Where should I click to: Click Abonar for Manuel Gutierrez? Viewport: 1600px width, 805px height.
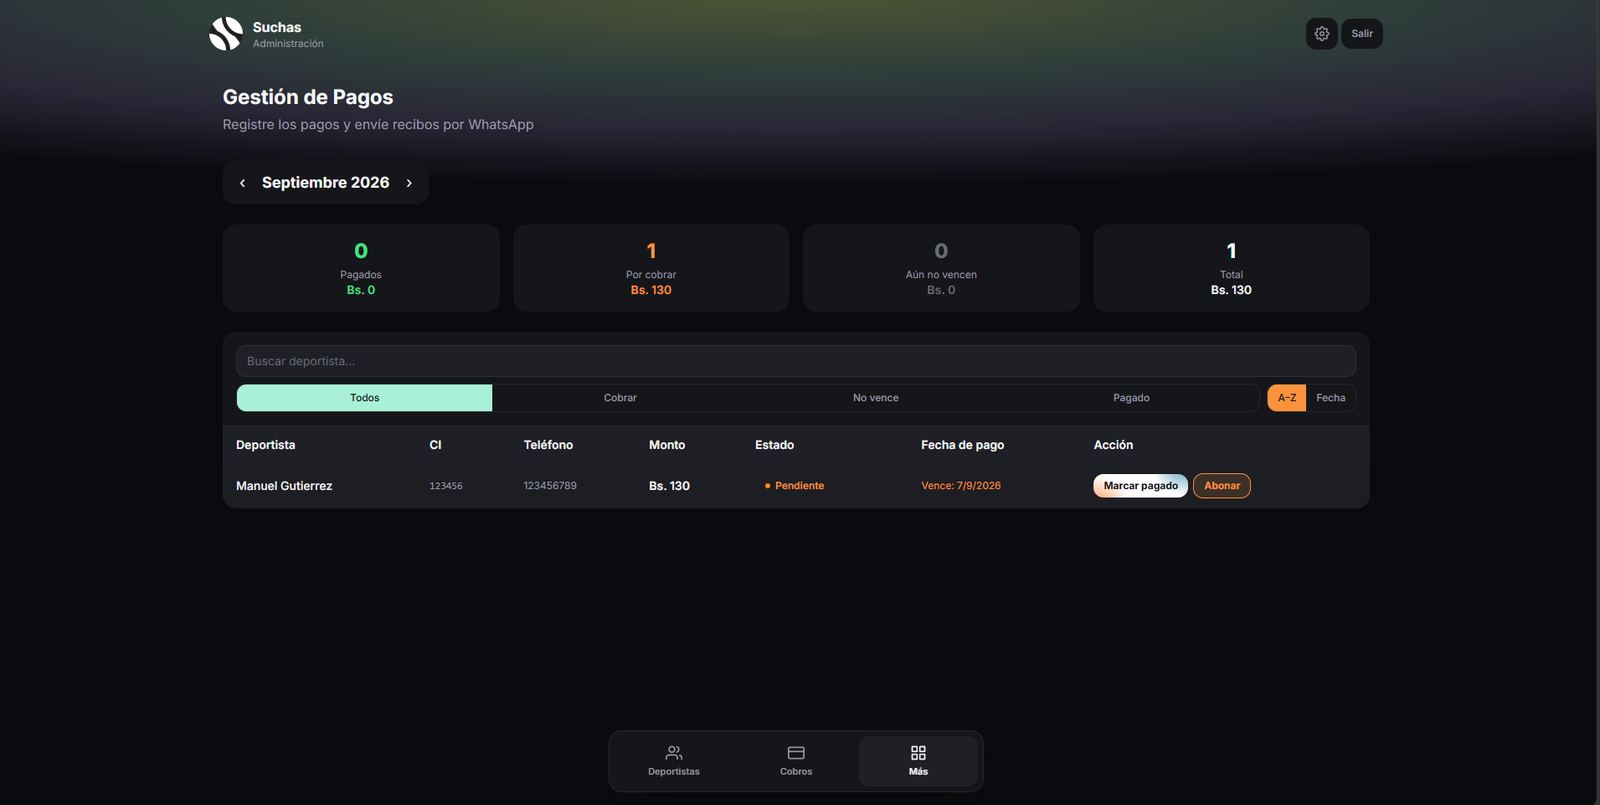point(1222,486)
